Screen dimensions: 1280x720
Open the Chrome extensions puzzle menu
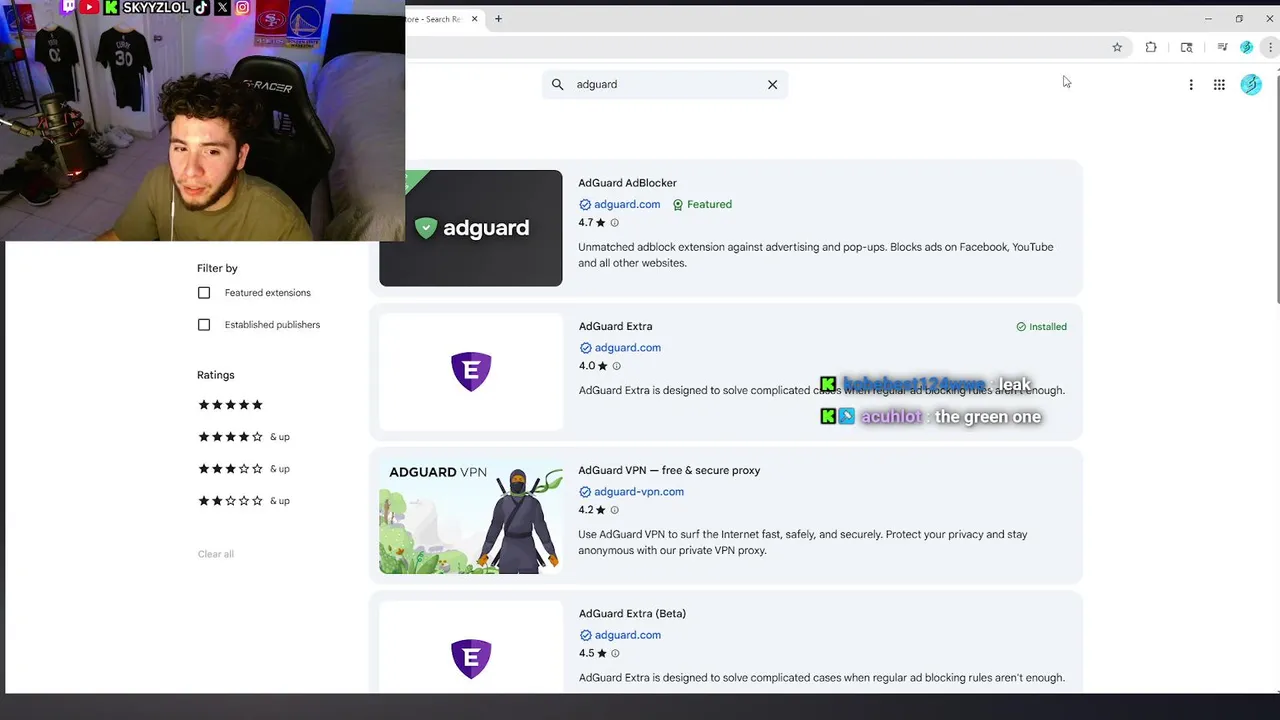click(x=1151, y=47)
